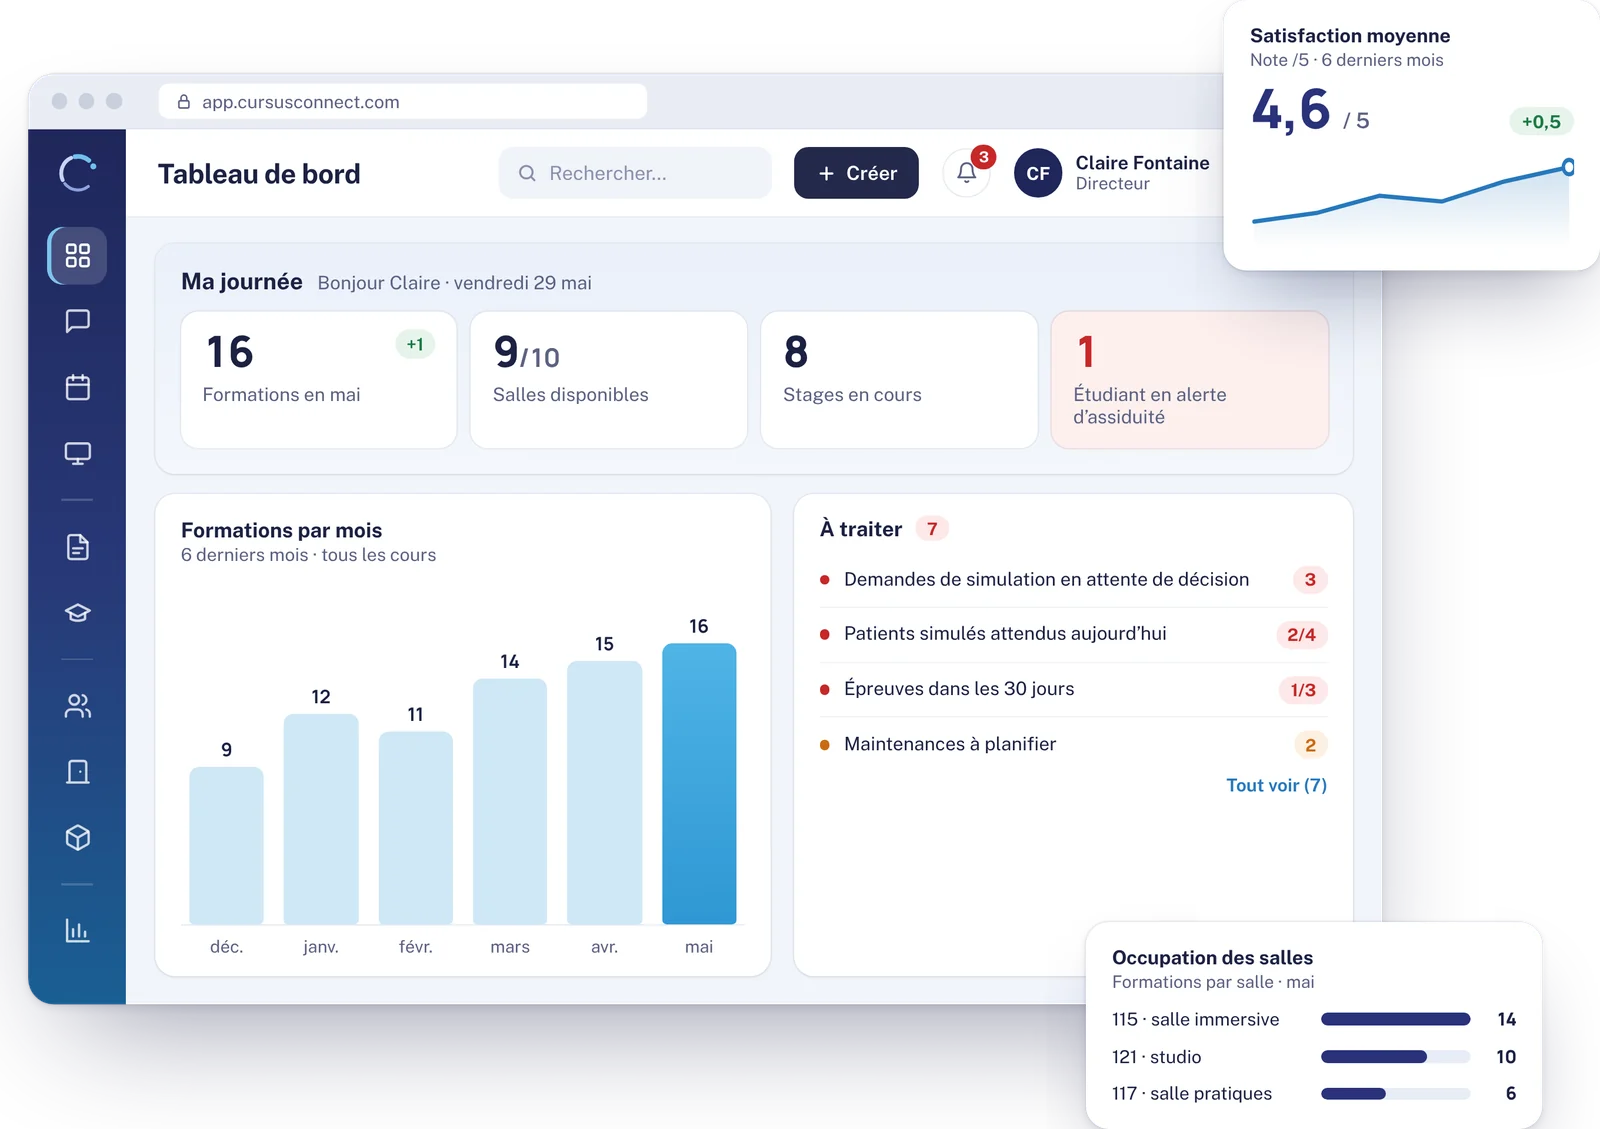
Task: Open the dashboard grid icon in sidebar
Action: (x=77, y=255)
